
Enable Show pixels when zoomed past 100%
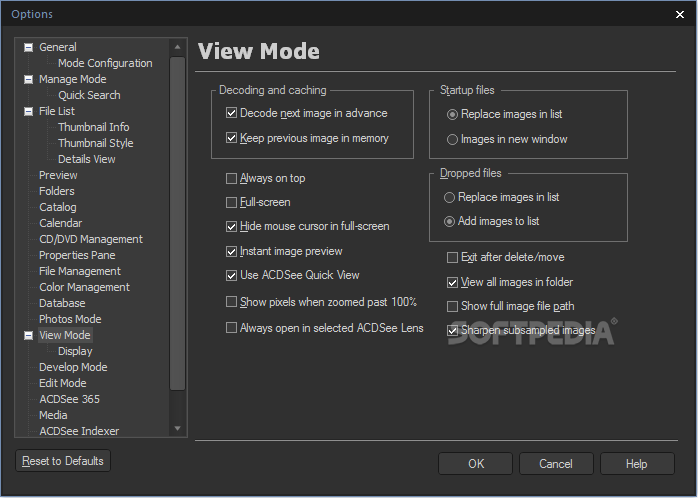[x=231, y=302]
